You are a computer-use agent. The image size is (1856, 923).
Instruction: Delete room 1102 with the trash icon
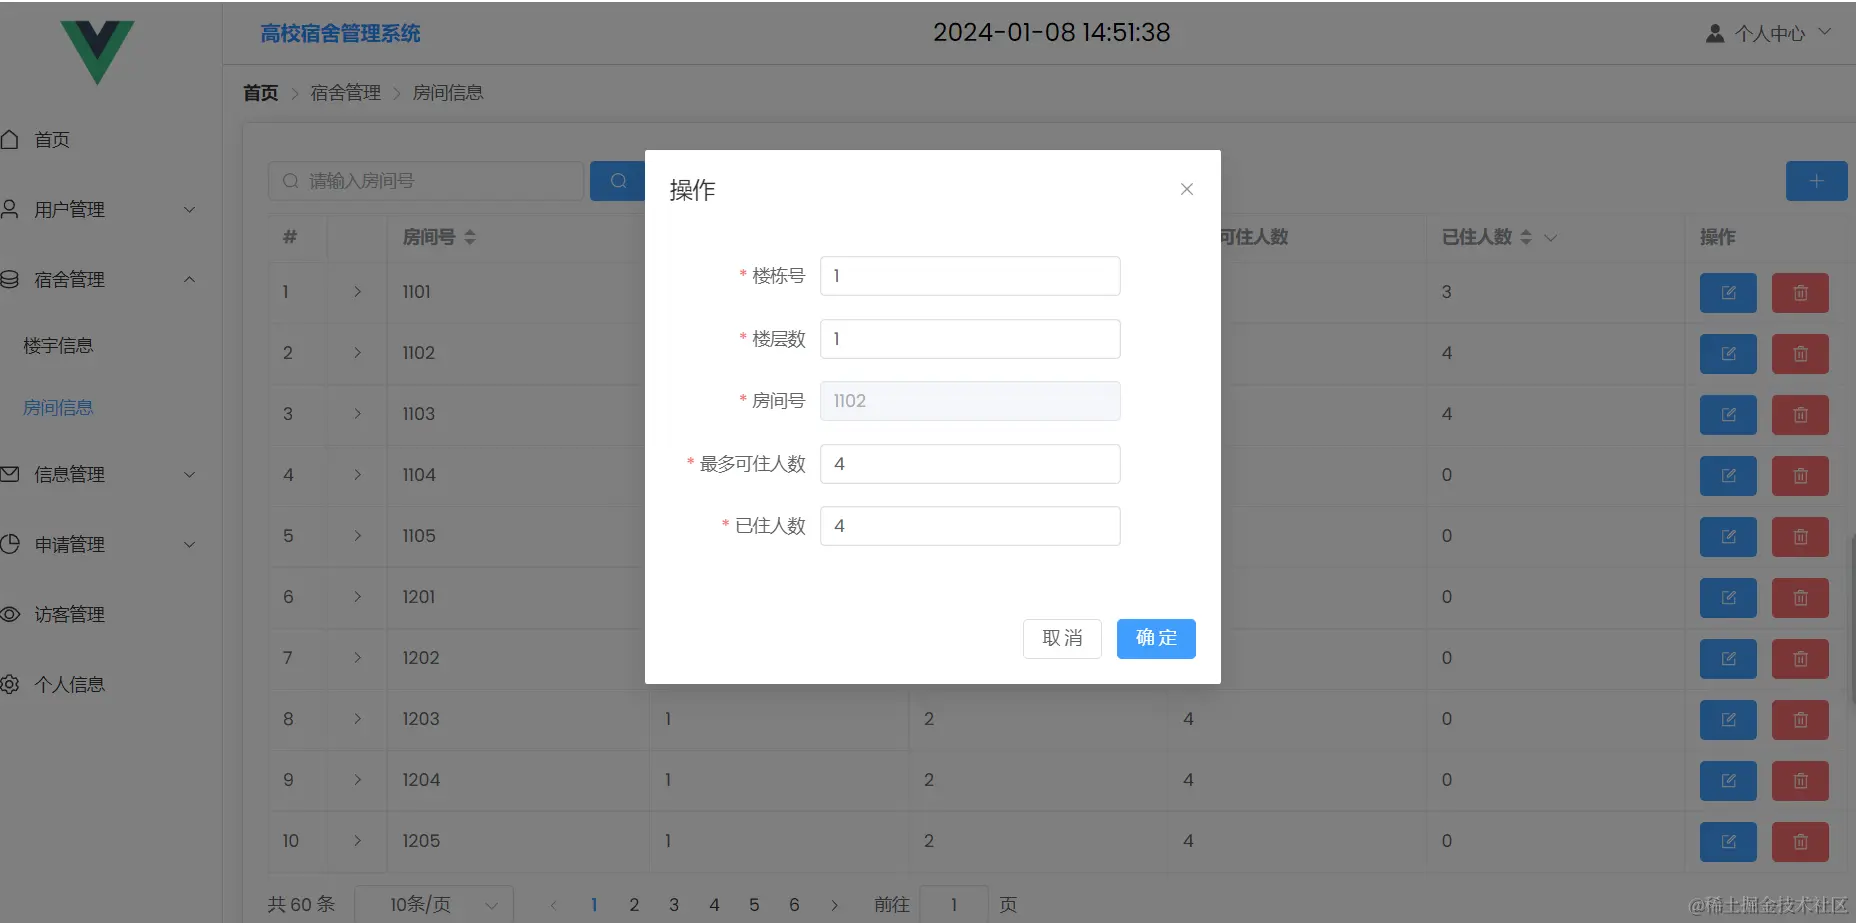click(1800, 354)
